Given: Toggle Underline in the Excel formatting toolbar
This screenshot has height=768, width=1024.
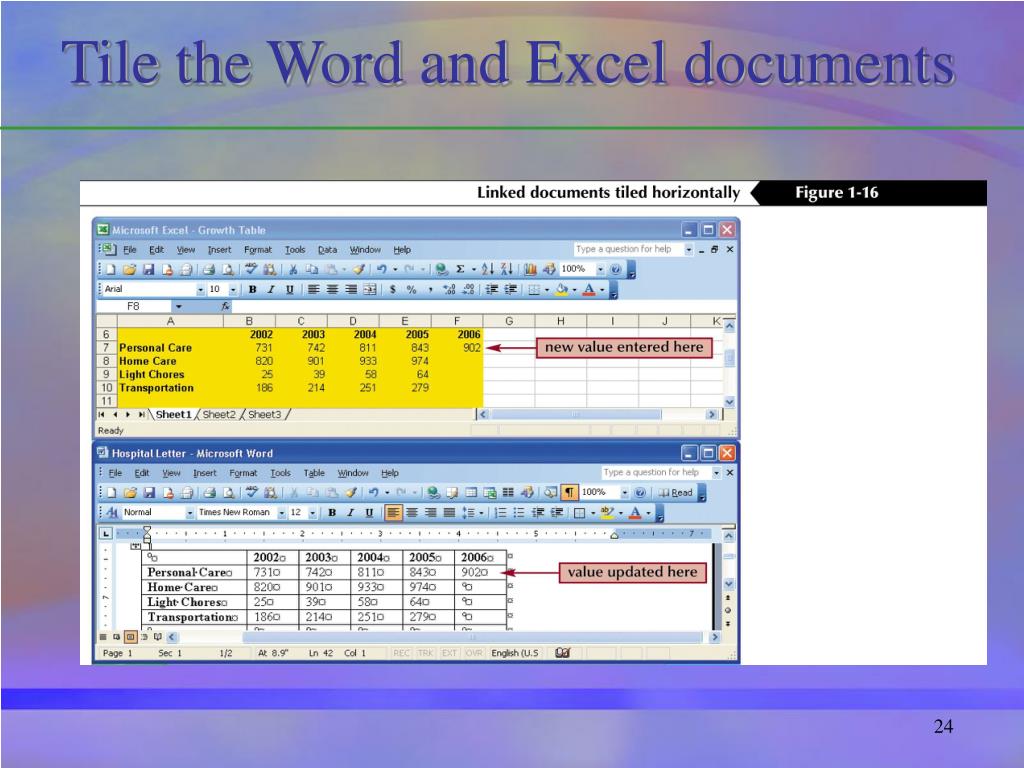Looking at the screenshot, I should coord(289,289).
